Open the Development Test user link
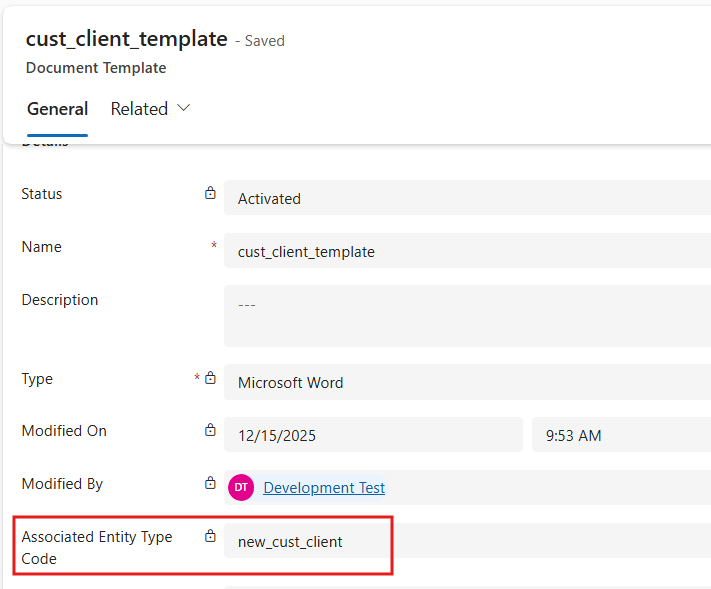 point(324,488)
